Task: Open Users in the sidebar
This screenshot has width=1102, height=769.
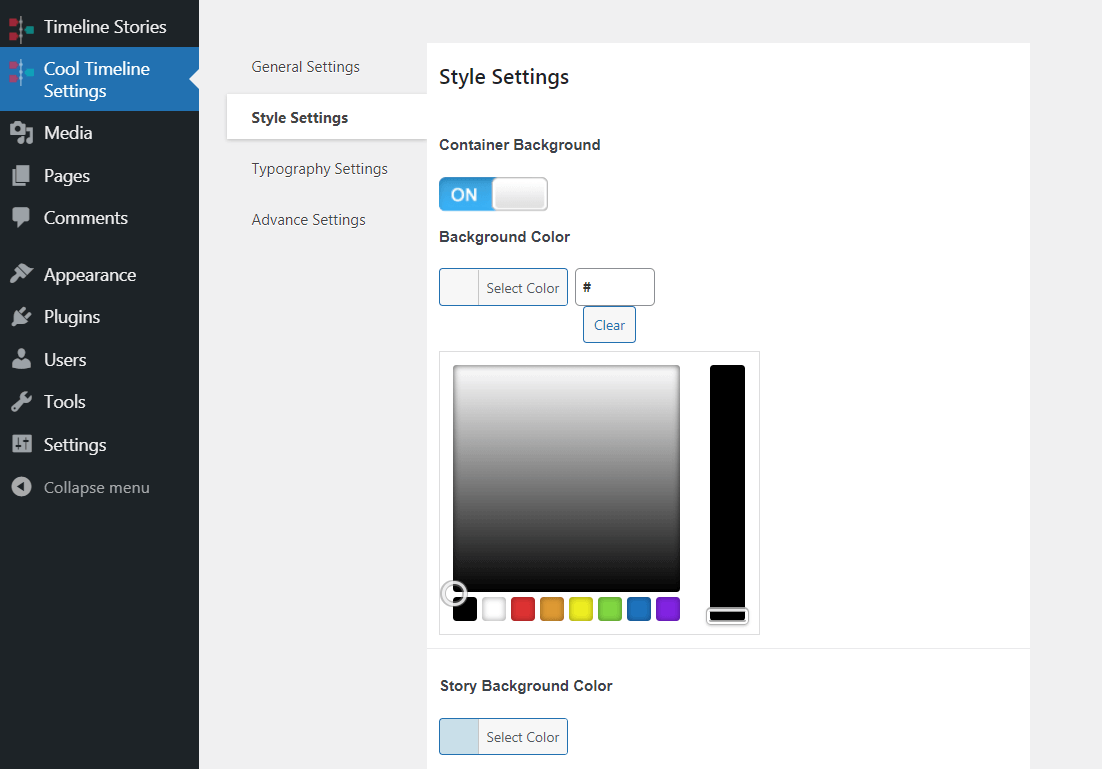Action: (99, 360)
